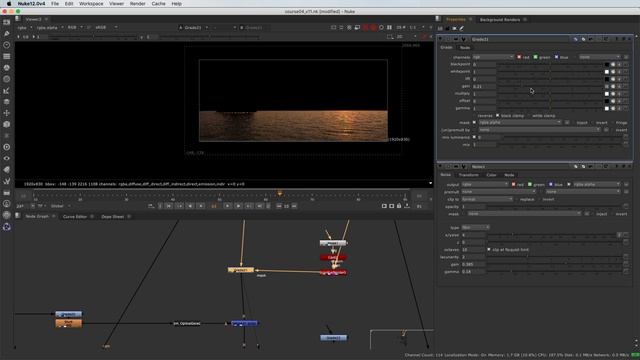Enable the white clamp checkbox
640x360 pixels.
(x=529, y=116)
